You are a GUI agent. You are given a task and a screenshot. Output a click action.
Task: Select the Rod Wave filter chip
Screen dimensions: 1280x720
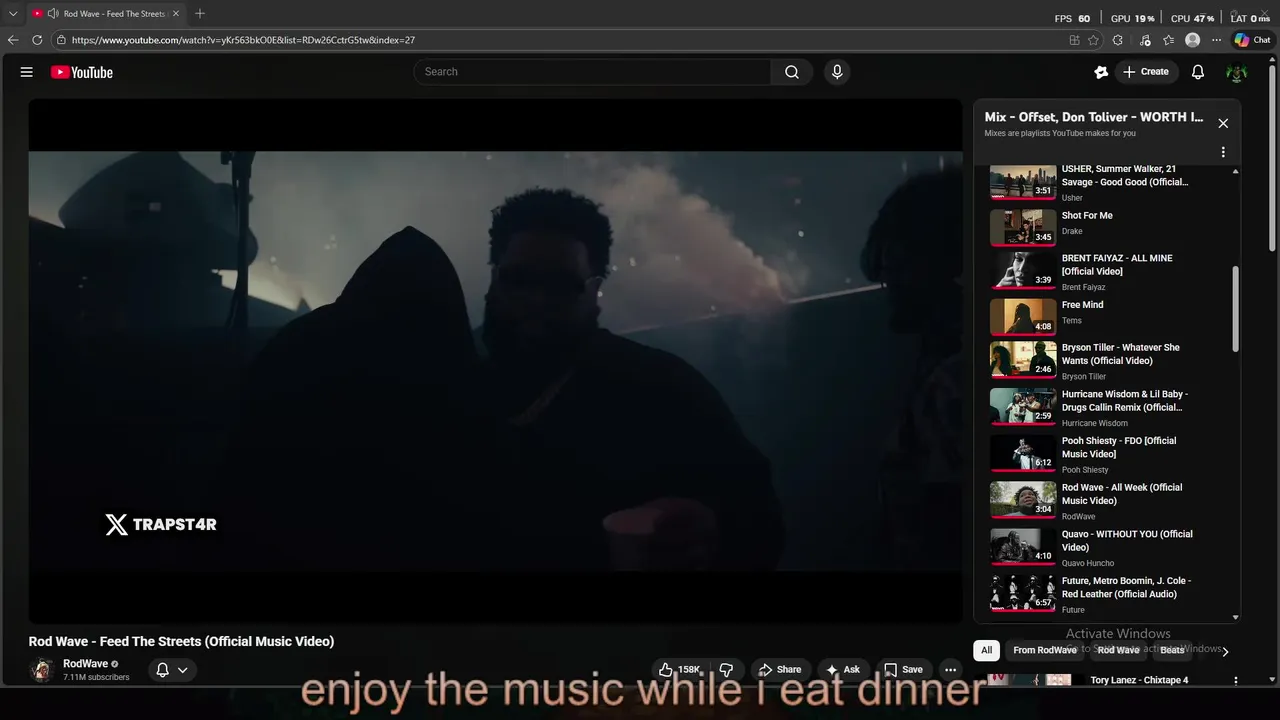[1118, 650]
